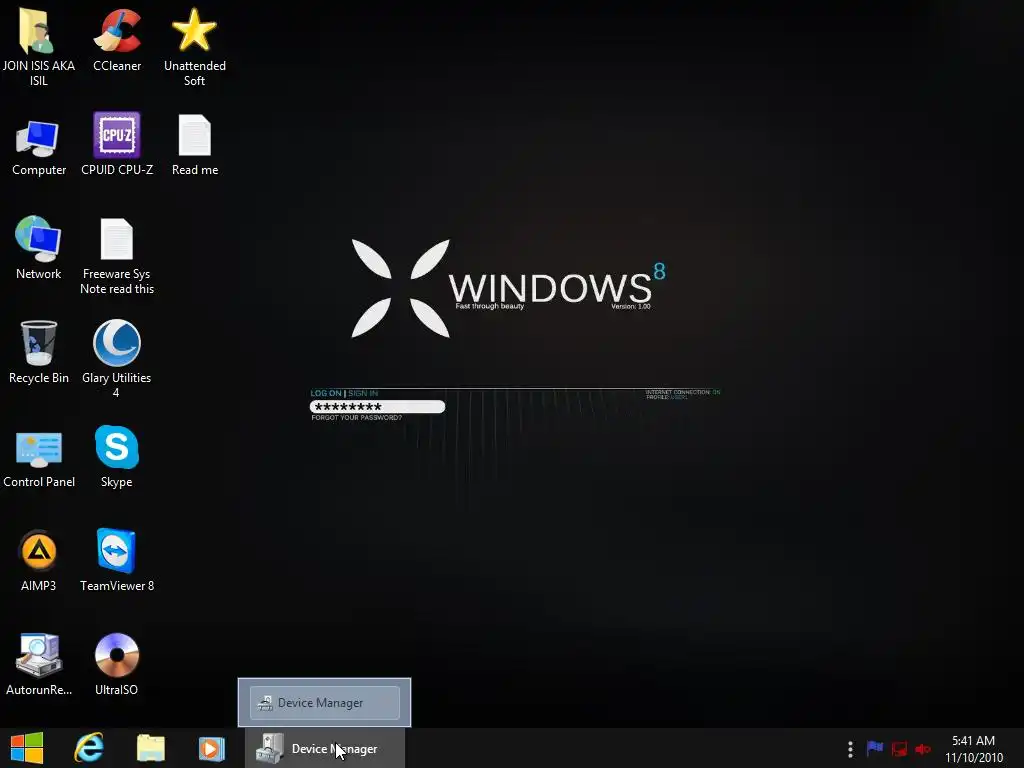Select the Device Manager taskbar button
Viewport: 1024px width, 768px height.
click(325, 748)
